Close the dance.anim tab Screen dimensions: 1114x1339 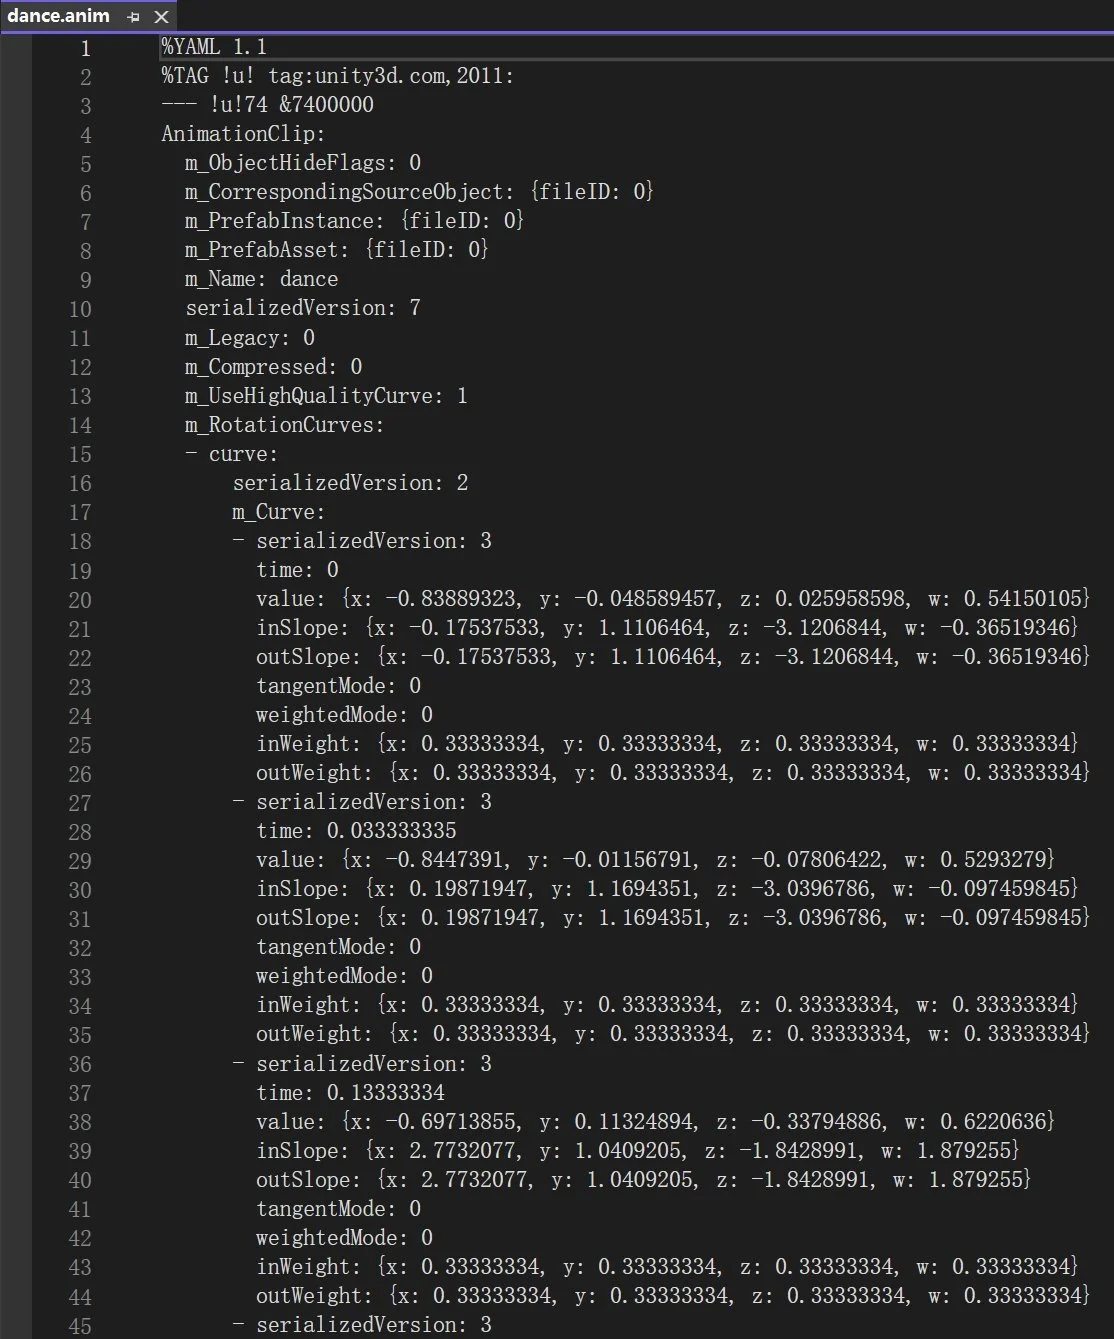click(161, 17)
